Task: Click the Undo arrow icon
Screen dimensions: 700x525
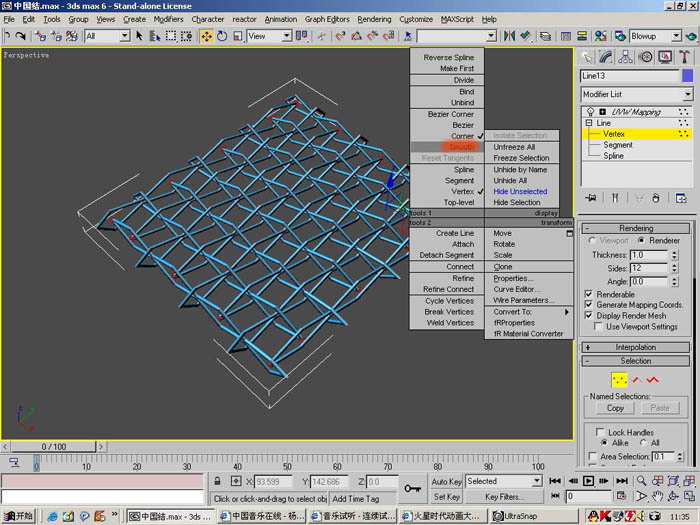Action: click(x=7, y=36)
